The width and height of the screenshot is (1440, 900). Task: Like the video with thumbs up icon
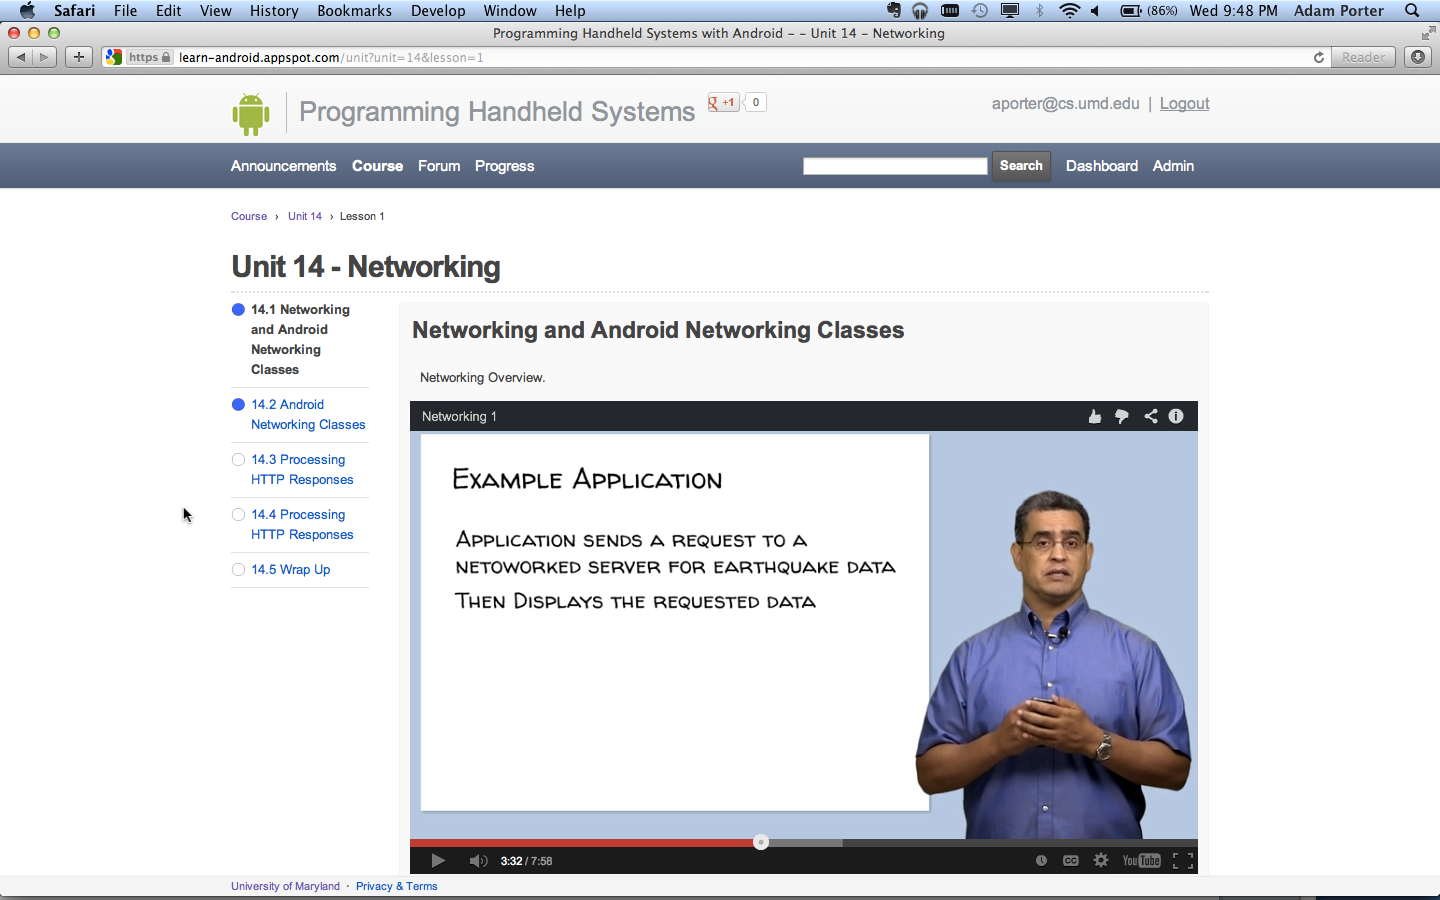1094,416
